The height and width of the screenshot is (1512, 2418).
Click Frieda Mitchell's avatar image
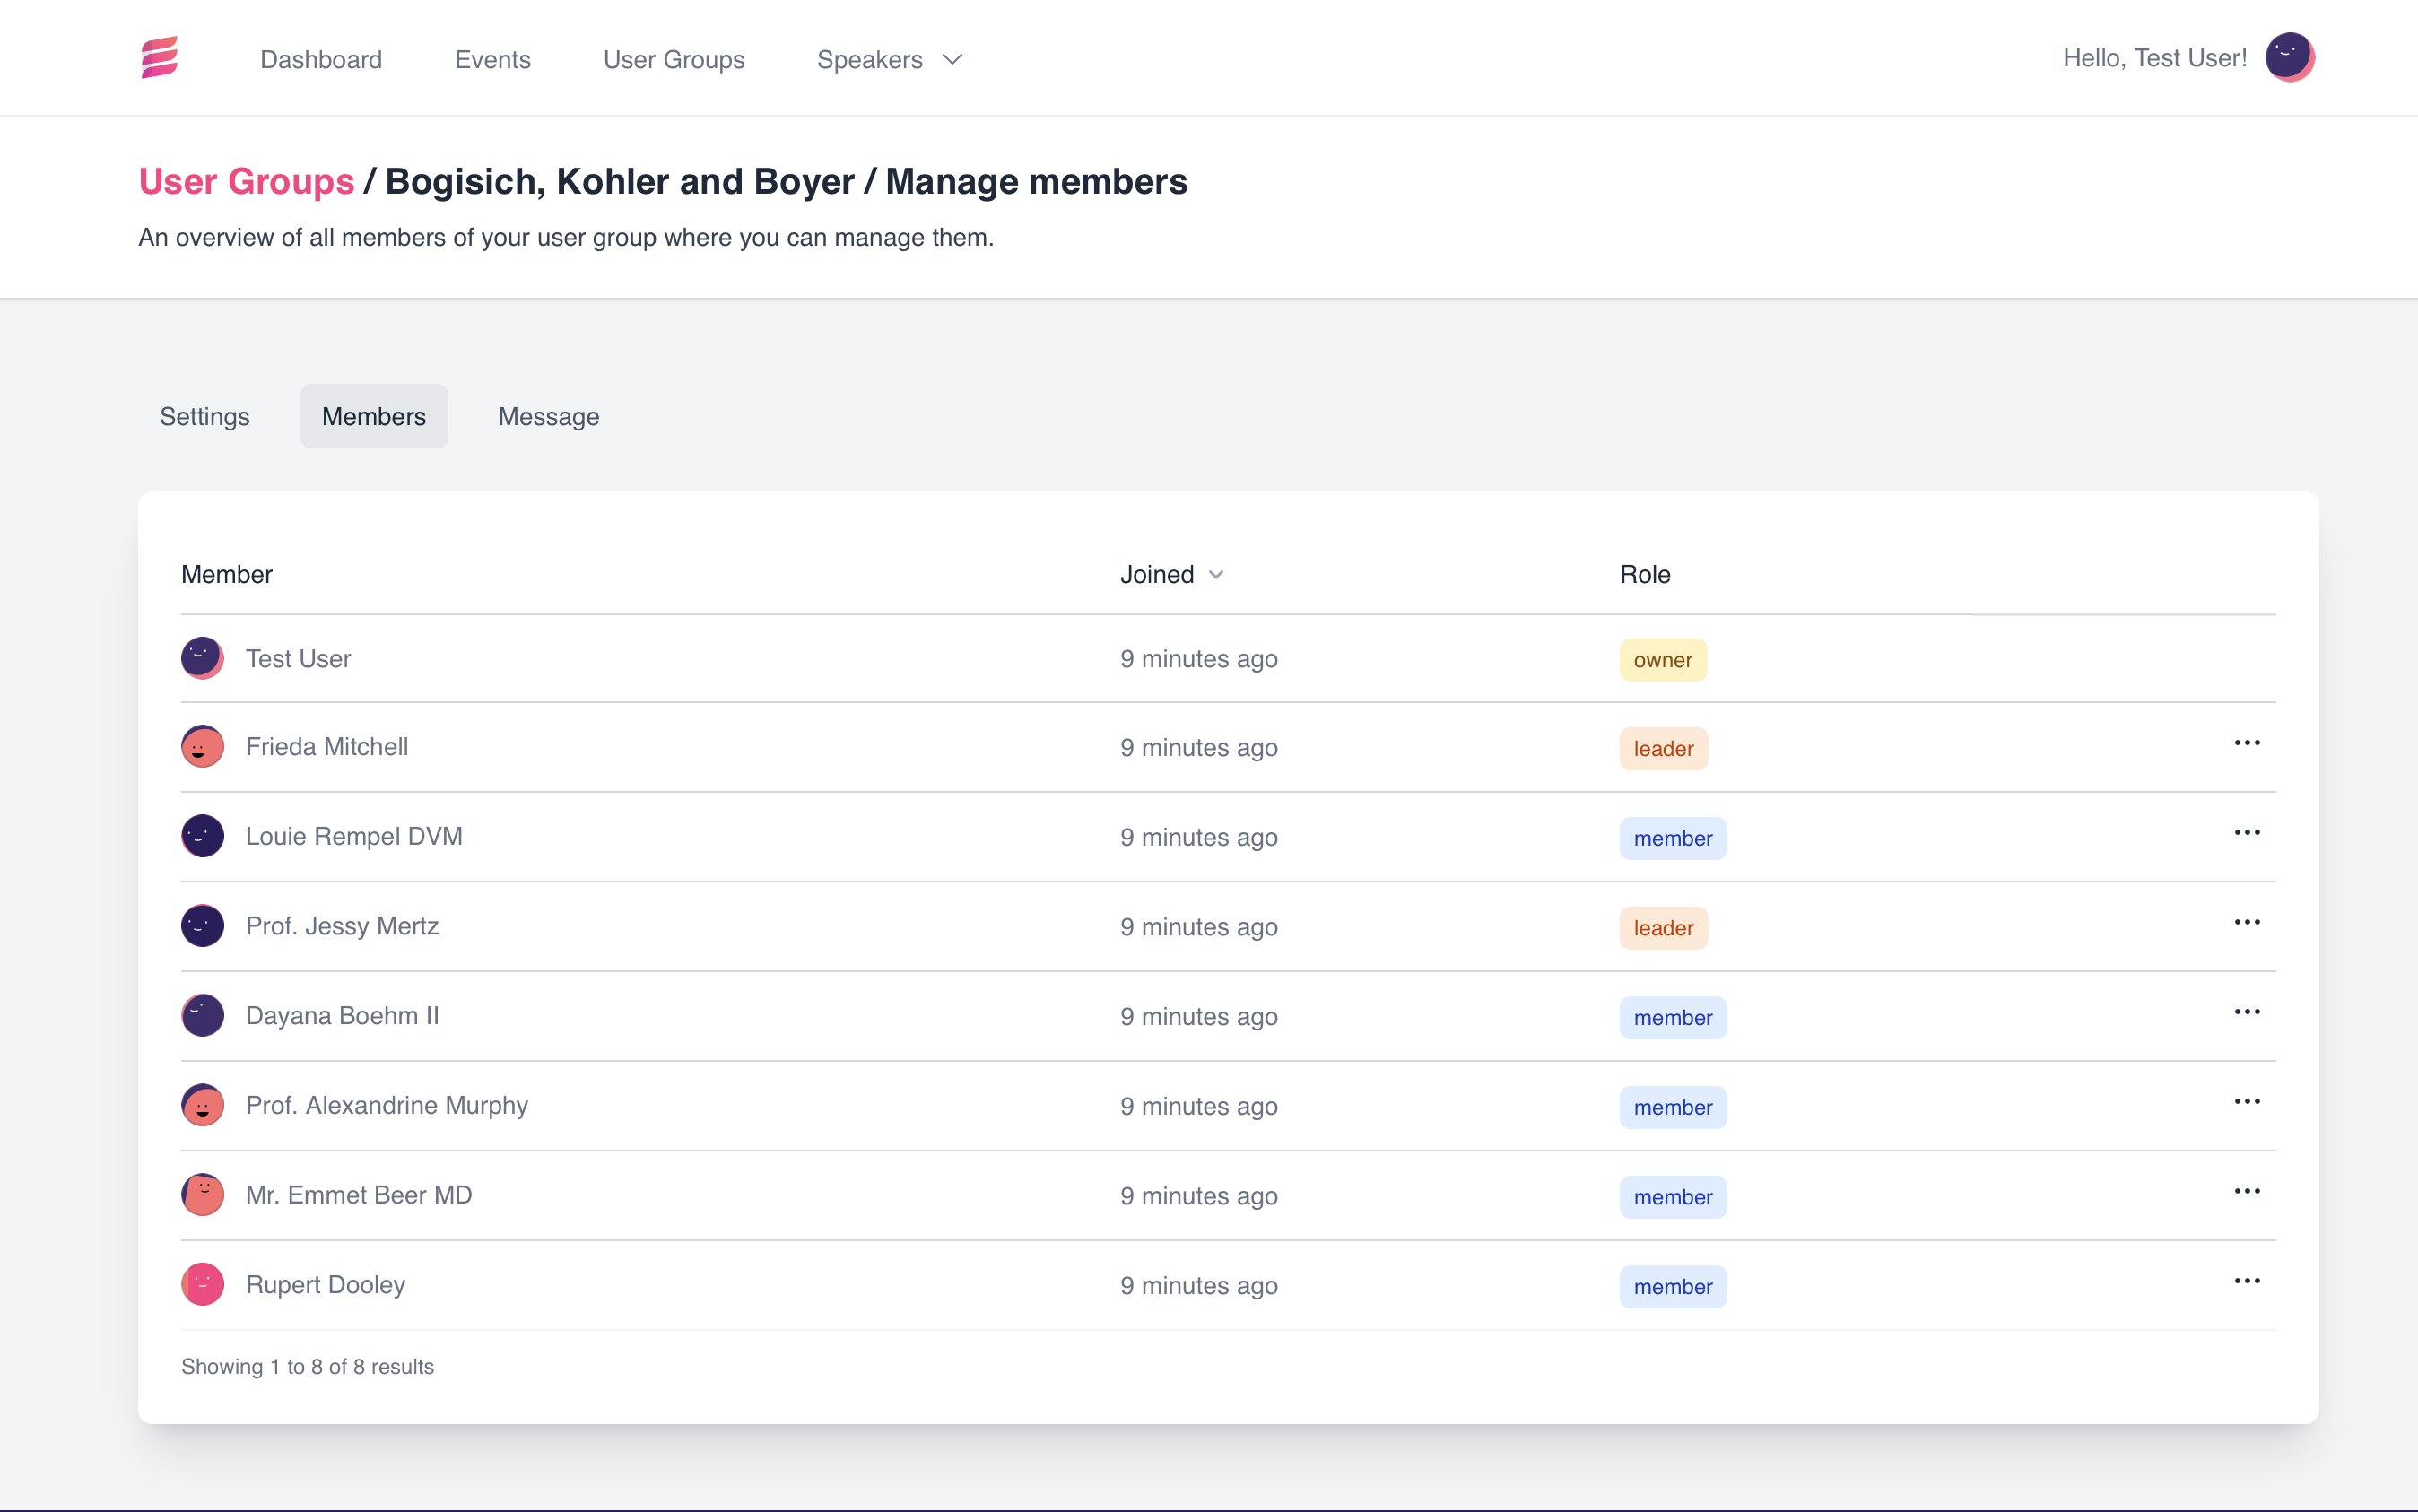202,747
